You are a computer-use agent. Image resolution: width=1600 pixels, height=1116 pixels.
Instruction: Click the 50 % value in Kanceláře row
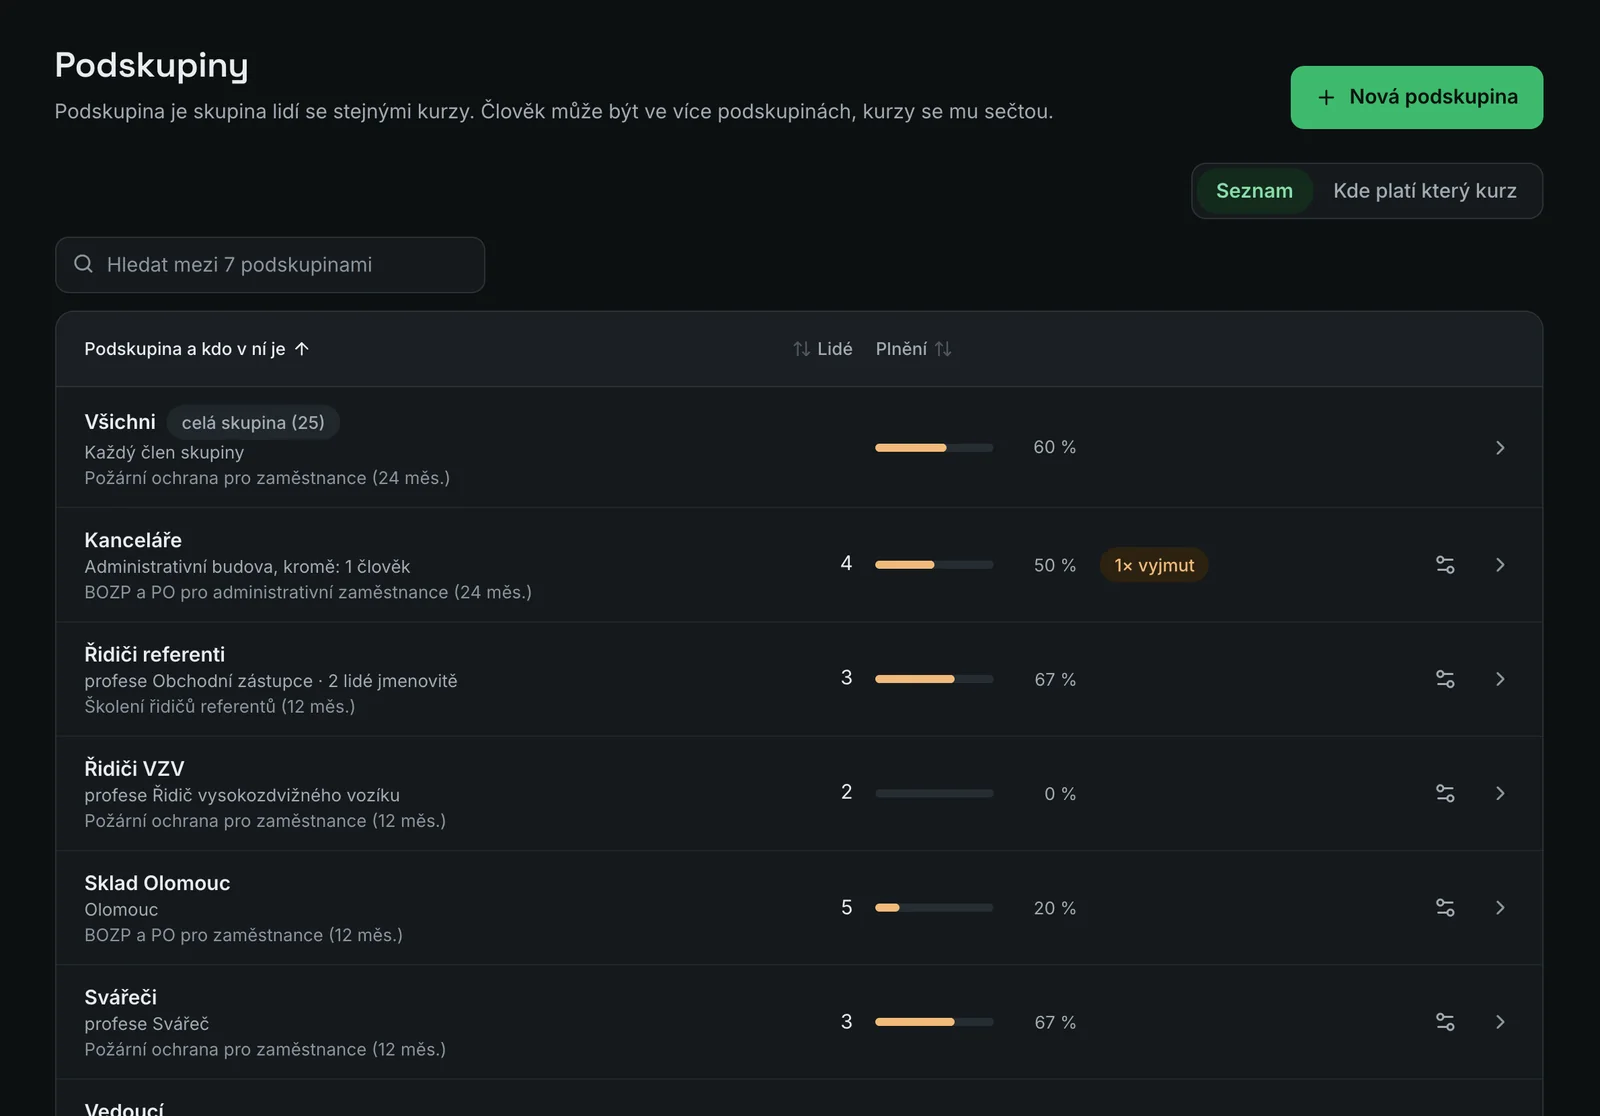(1055, 565)
